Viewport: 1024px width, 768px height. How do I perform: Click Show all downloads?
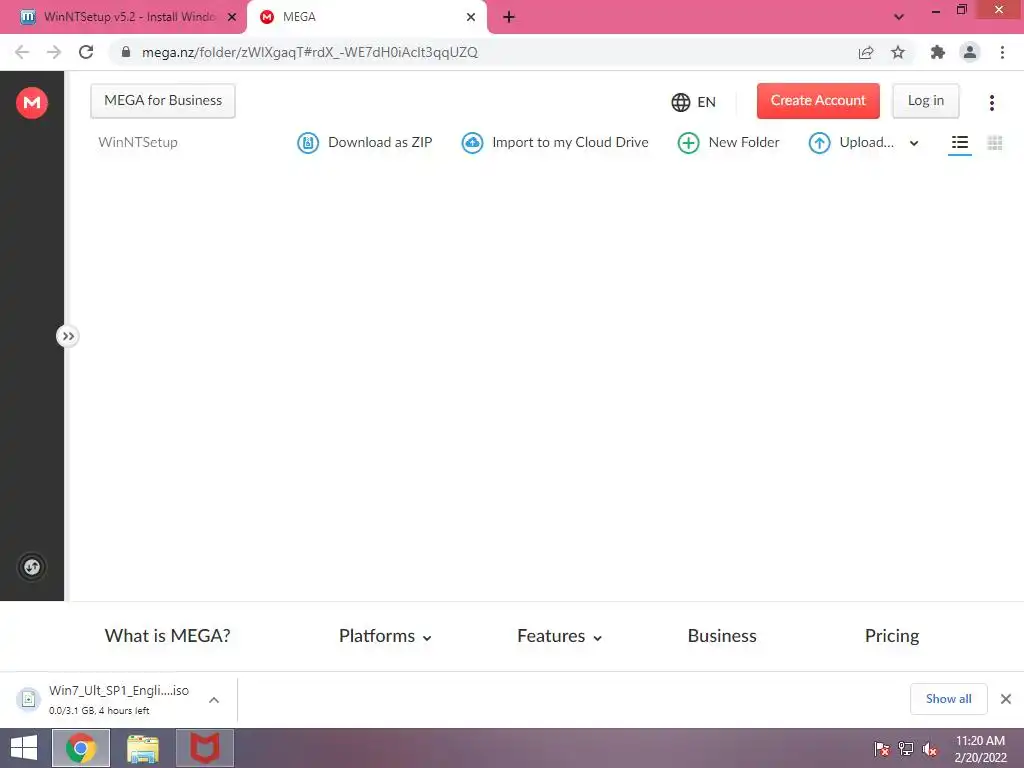click(948, 699)
